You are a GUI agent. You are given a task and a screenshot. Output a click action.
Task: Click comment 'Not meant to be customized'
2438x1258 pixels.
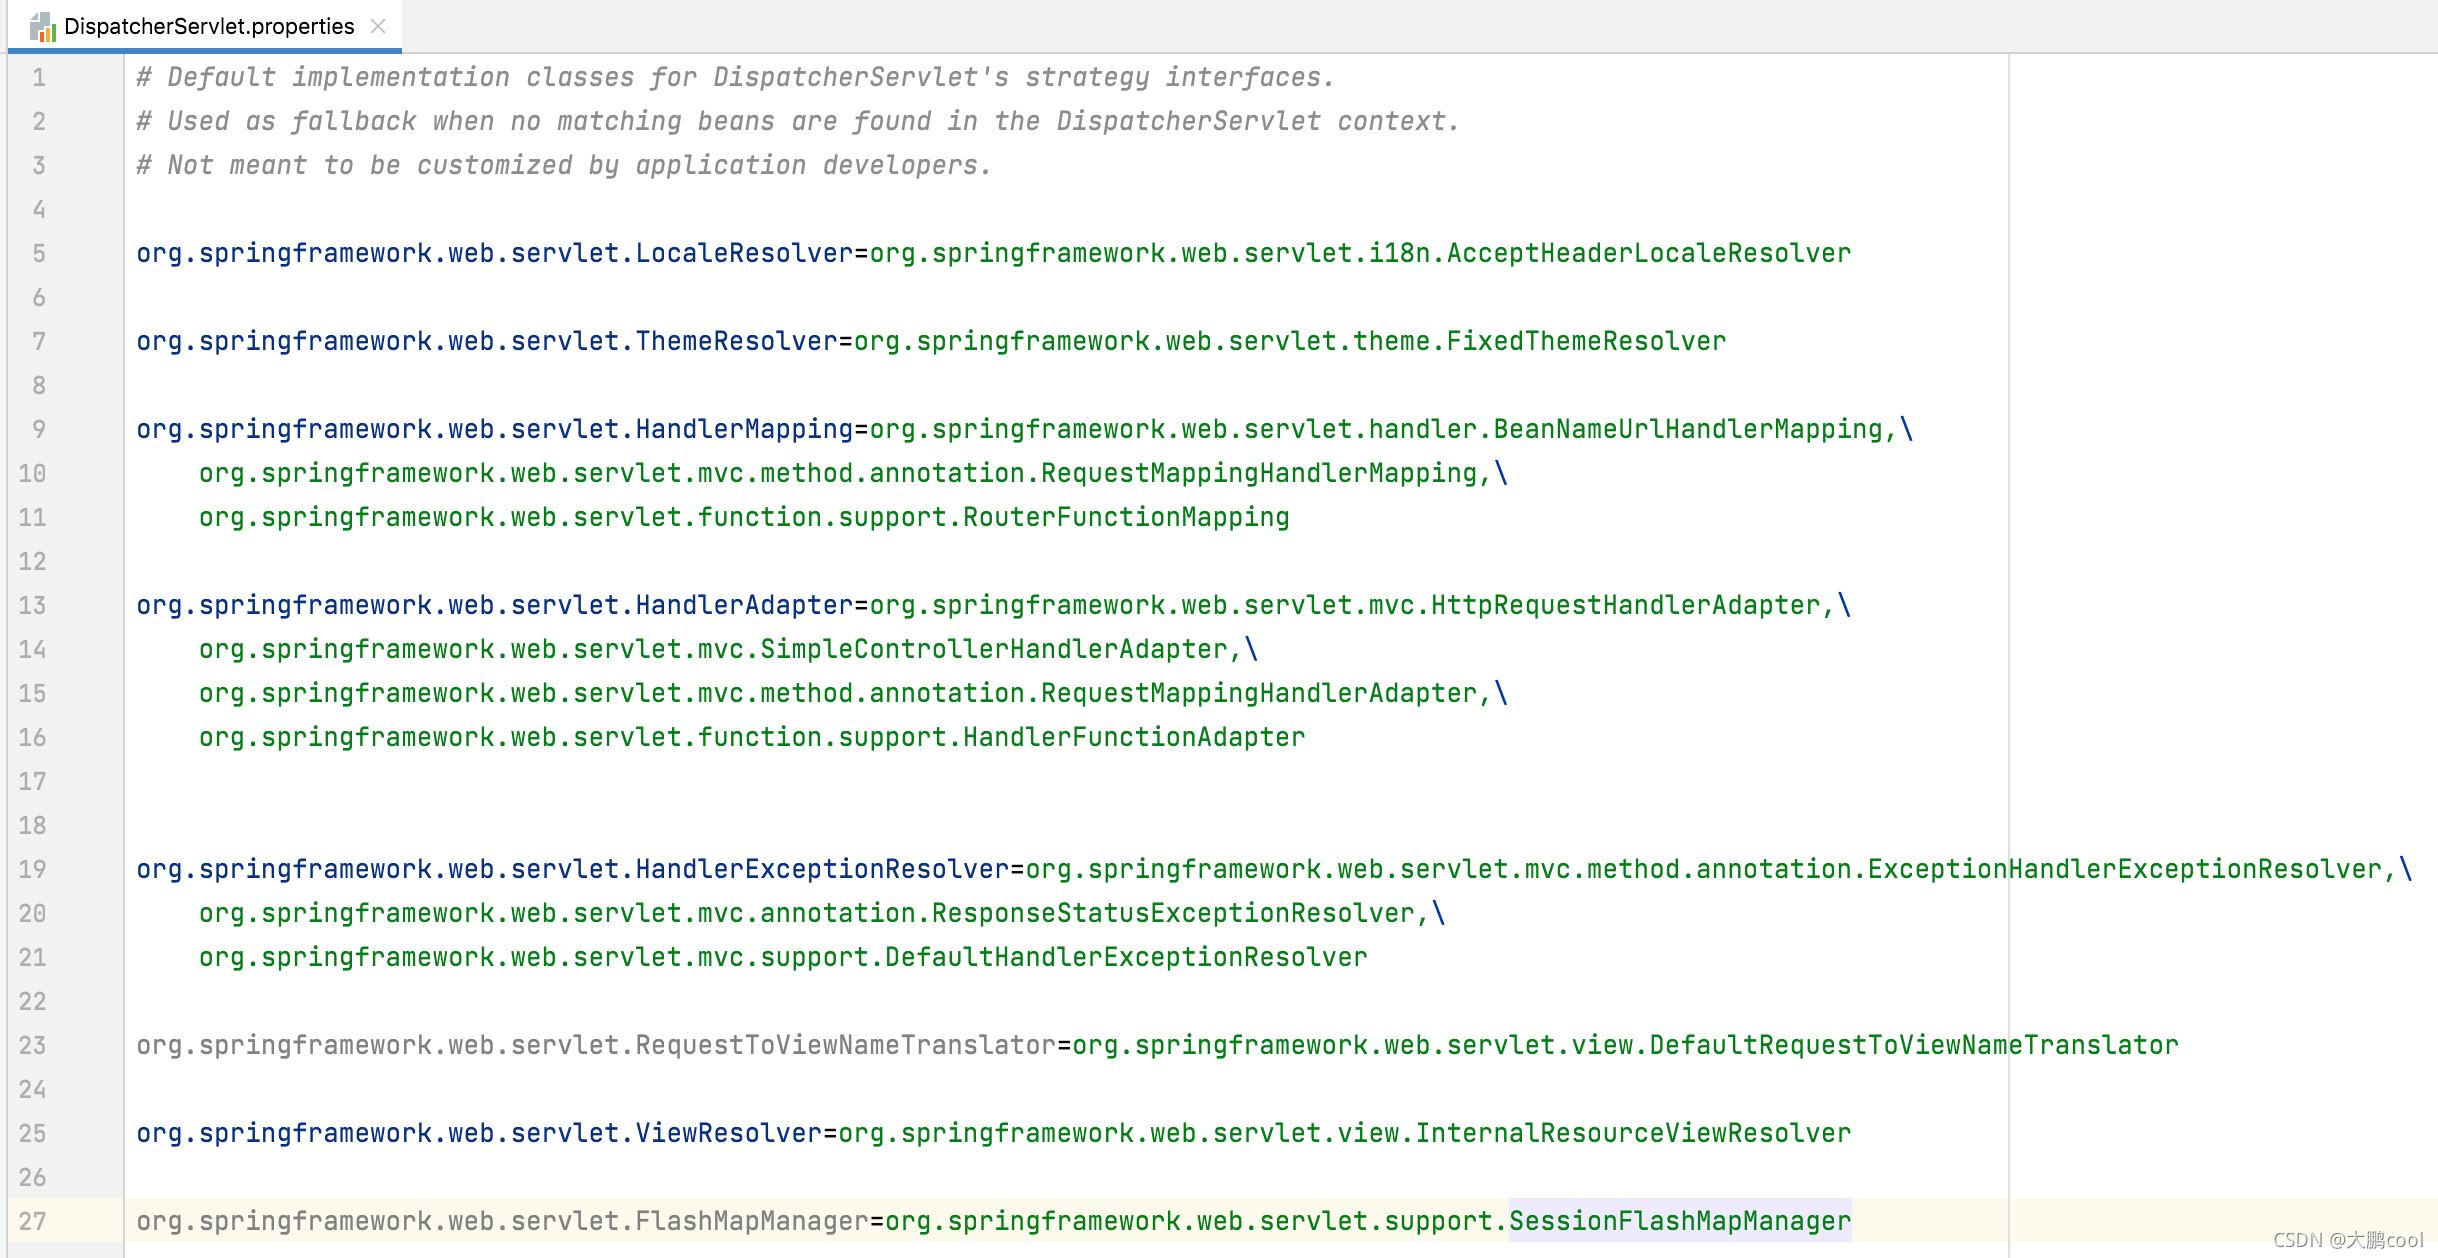564,166
